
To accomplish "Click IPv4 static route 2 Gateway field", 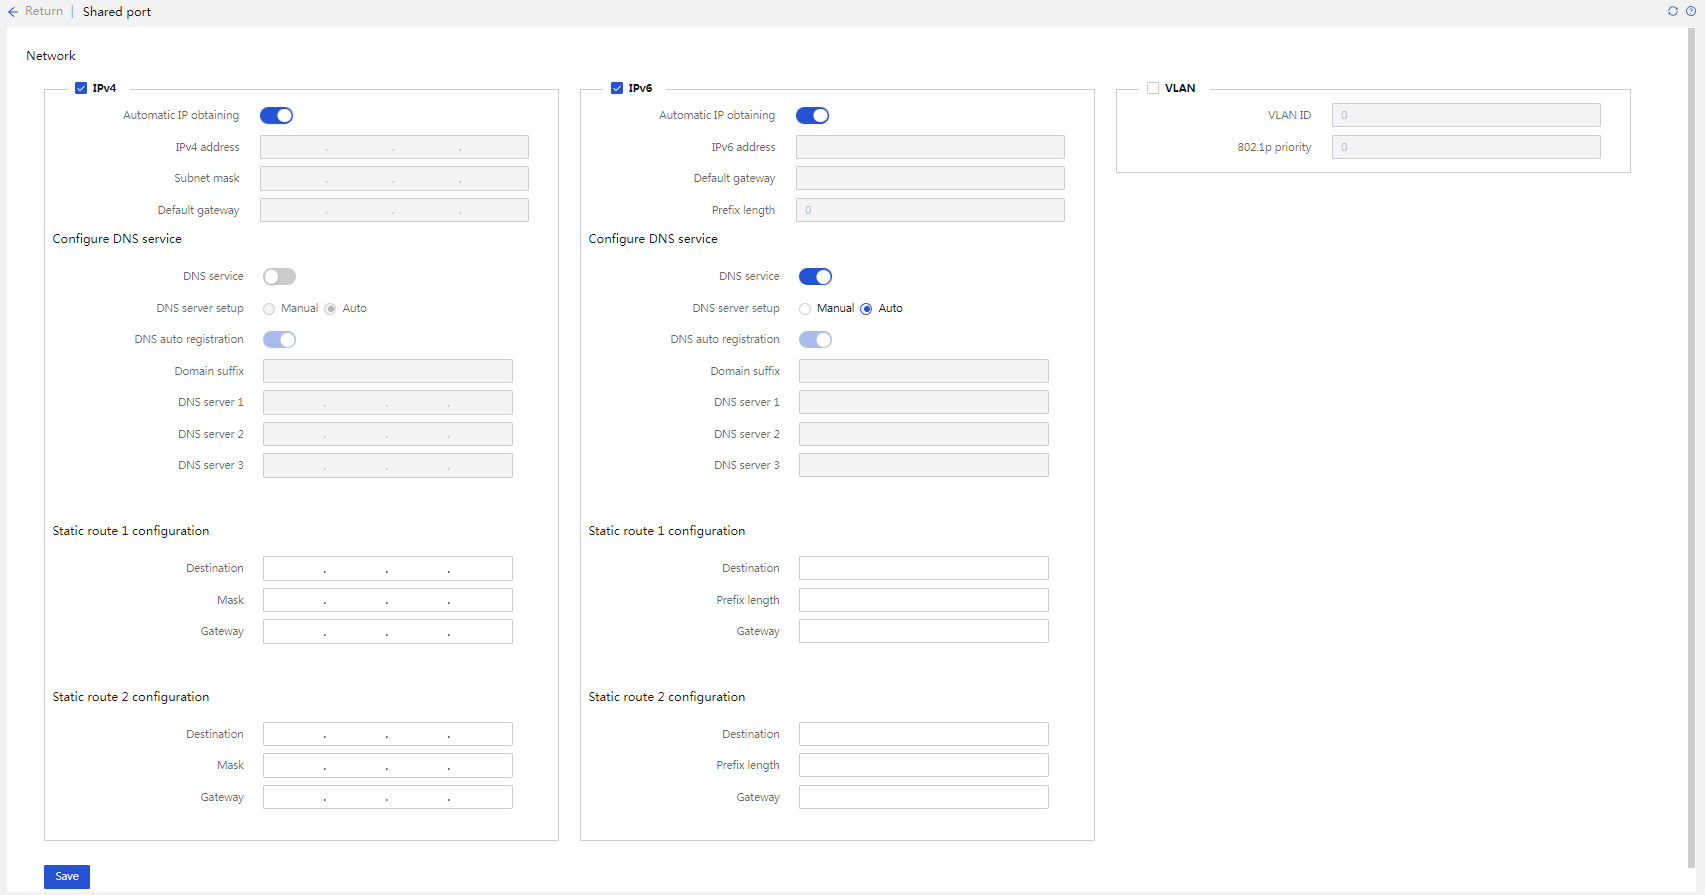I will [388, 797].
